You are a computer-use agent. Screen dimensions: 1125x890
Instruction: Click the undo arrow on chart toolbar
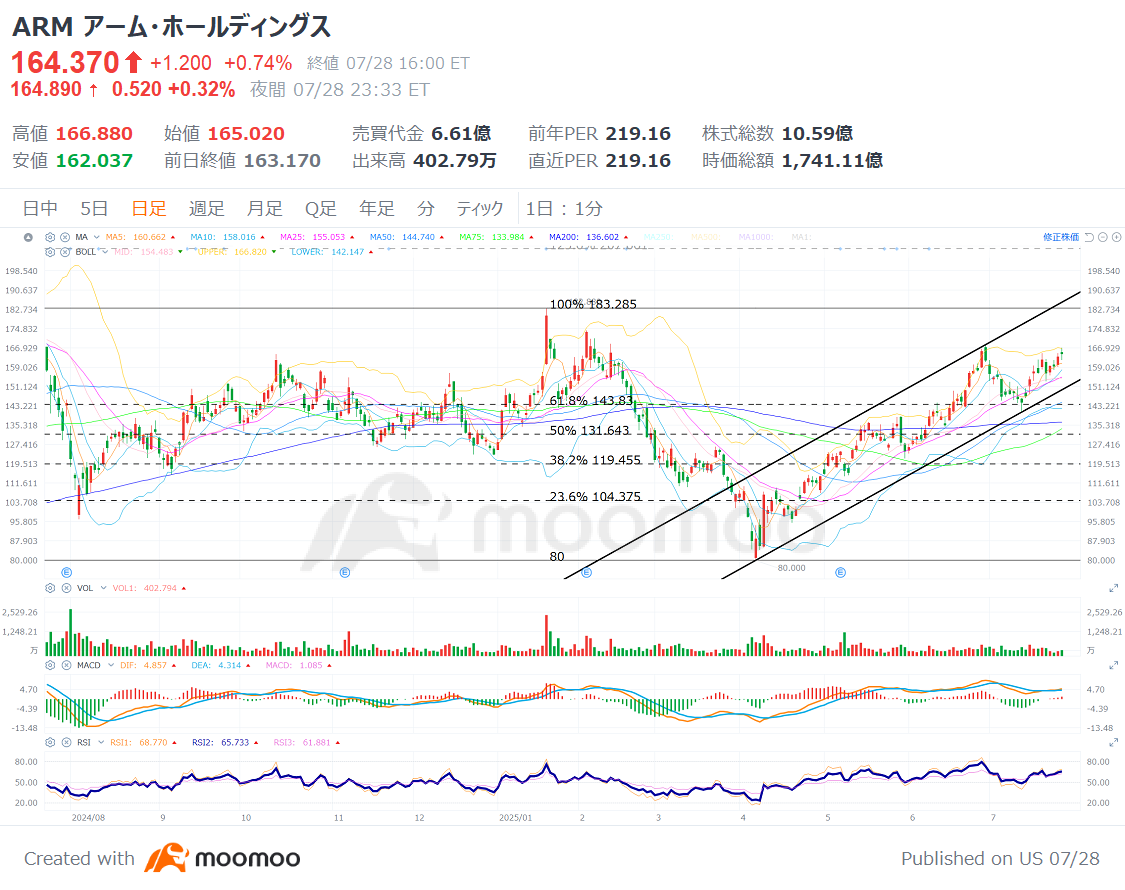1089,237
